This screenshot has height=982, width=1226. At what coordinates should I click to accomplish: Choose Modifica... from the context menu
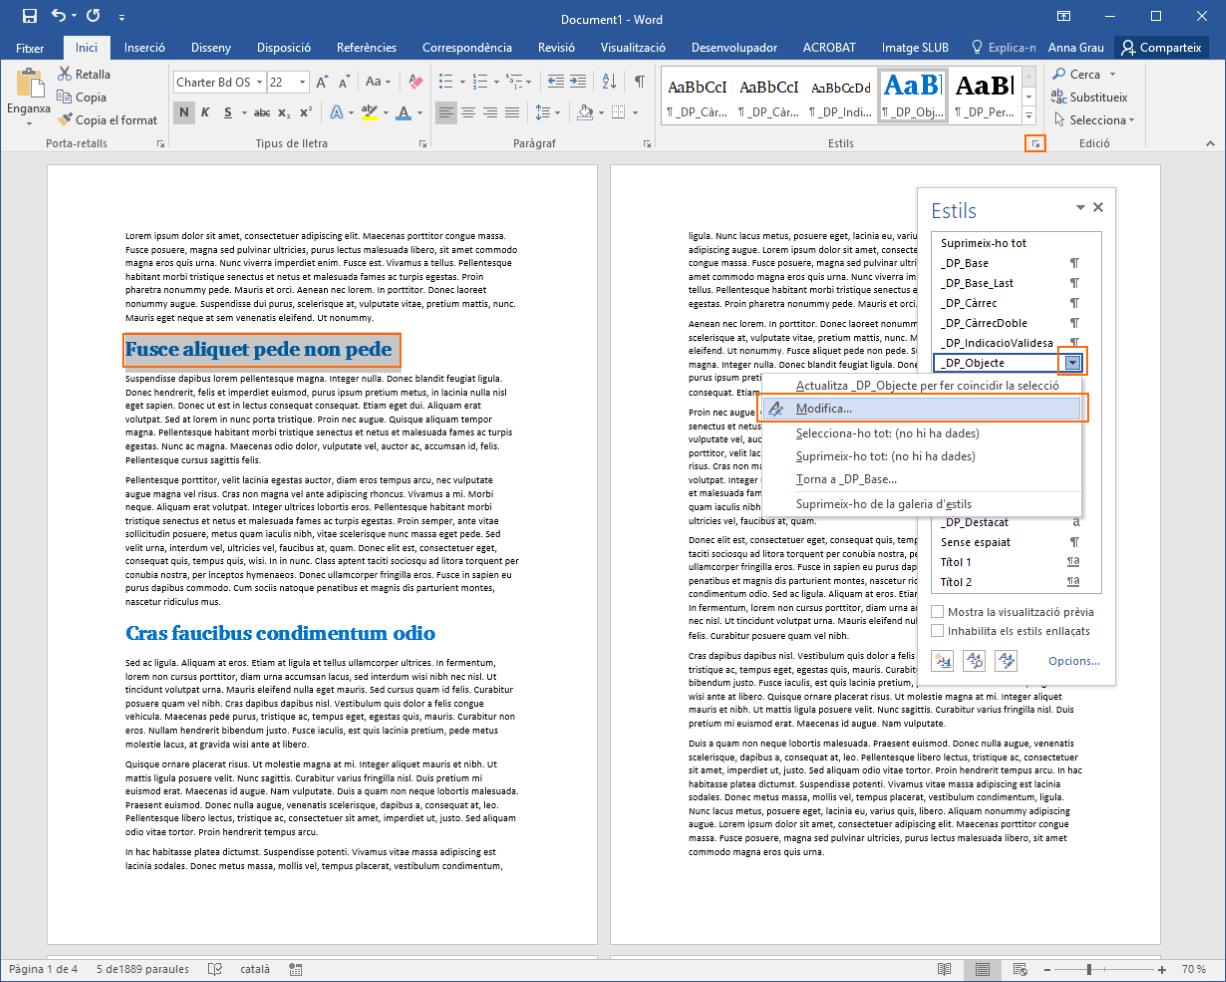[824, 409]
